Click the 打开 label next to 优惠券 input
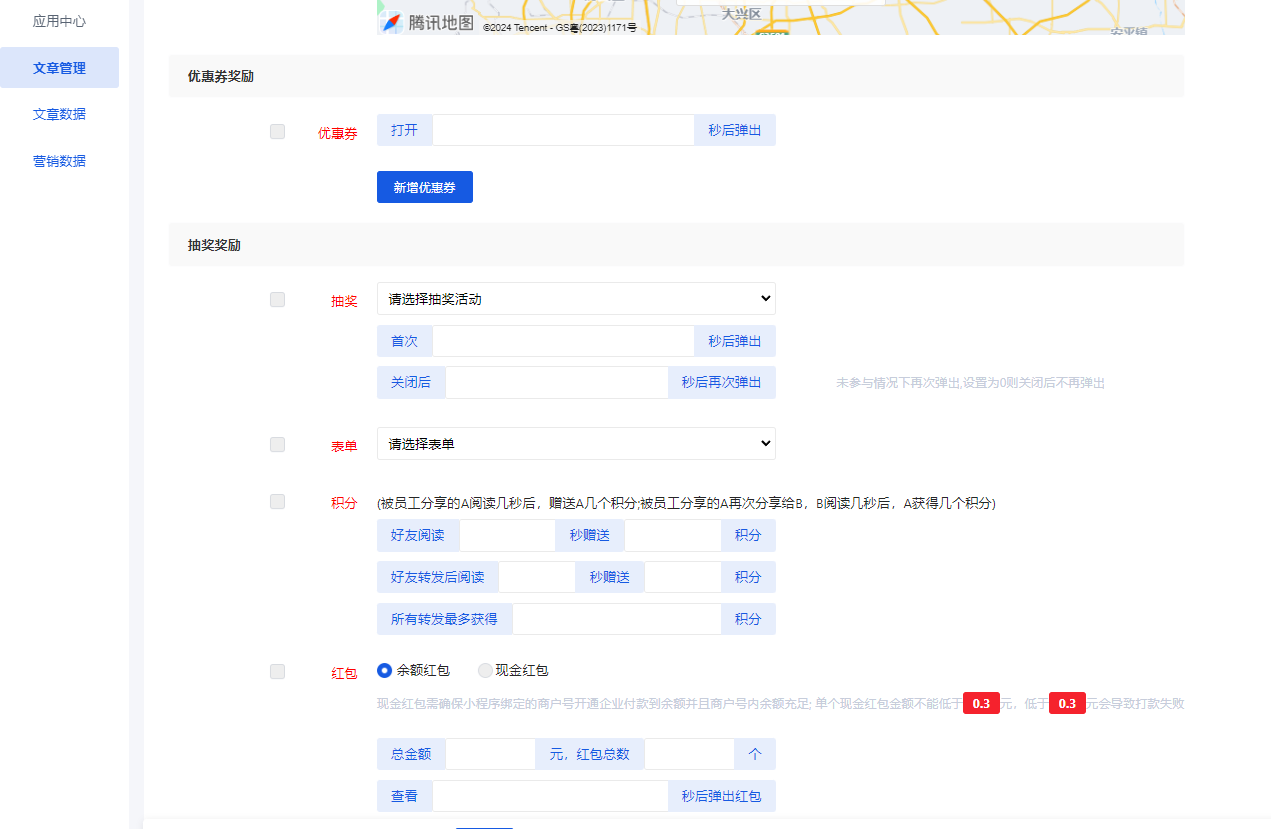 pyautogui.click(x=404, y=129)
